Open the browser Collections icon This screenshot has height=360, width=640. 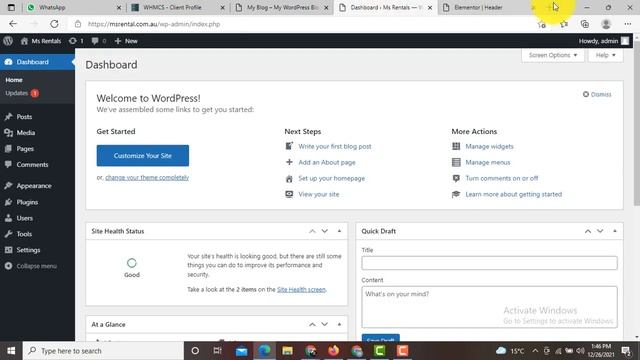coord(584,24)
